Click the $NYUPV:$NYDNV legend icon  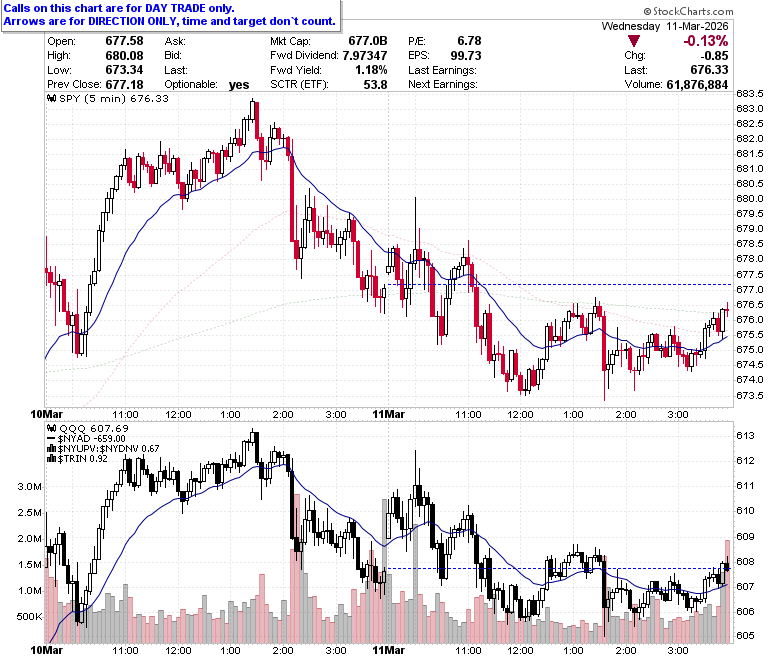(51, 449)
